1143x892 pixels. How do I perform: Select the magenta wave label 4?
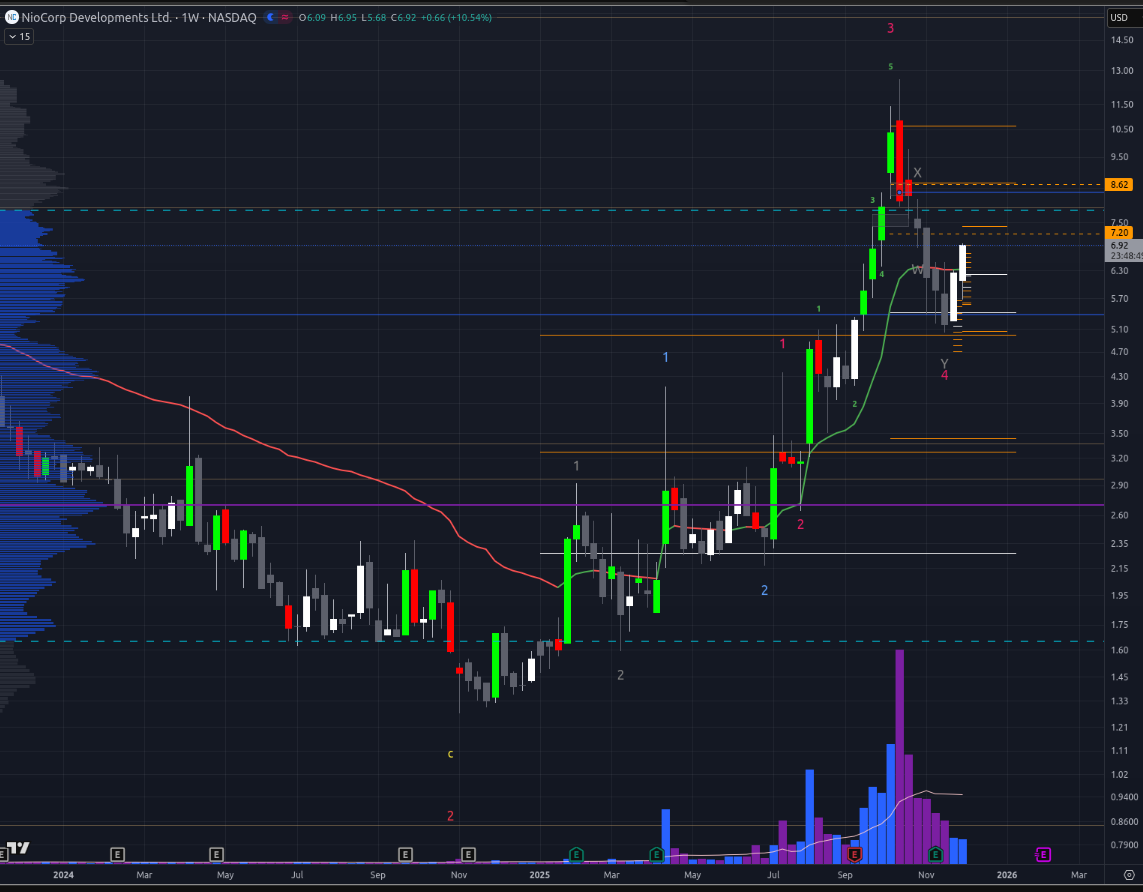[x=944, y=375]
